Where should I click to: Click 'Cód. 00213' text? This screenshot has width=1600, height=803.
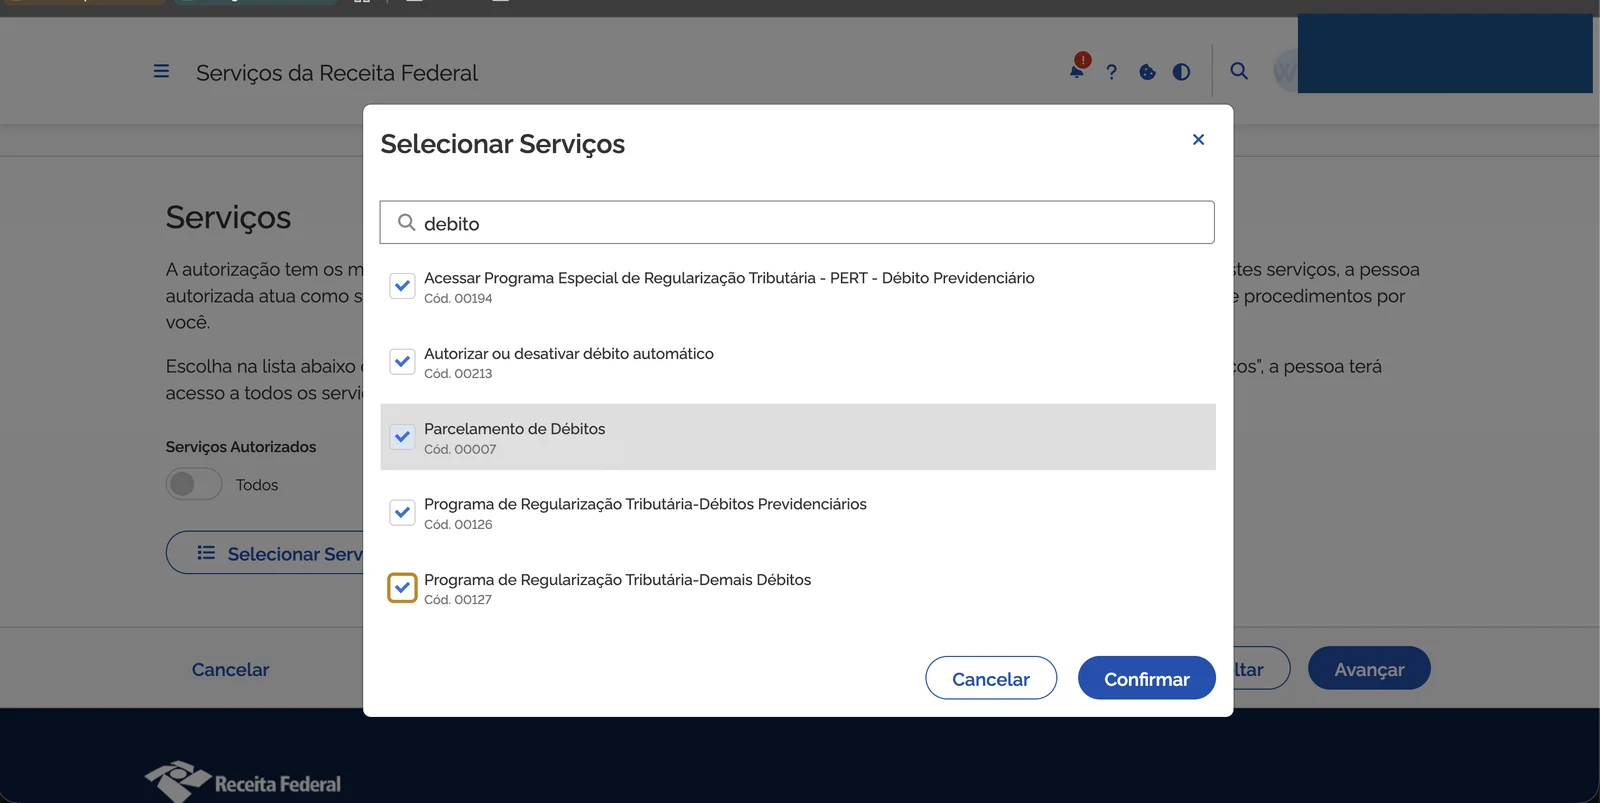click(x=458, y=374)
